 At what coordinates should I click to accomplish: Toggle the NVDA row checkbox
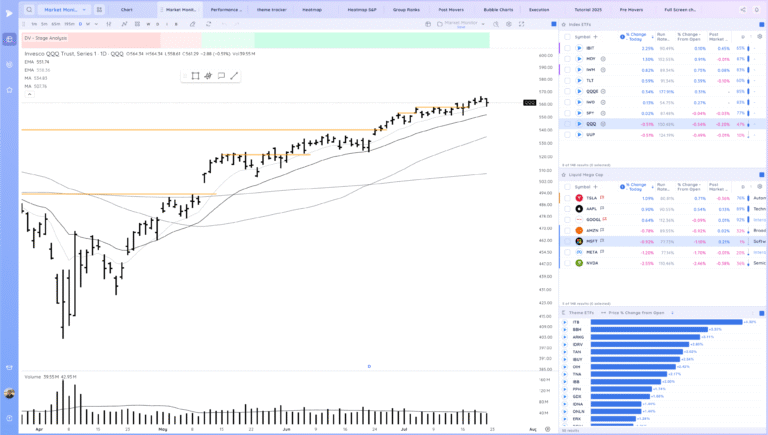(x=567, y=263)
